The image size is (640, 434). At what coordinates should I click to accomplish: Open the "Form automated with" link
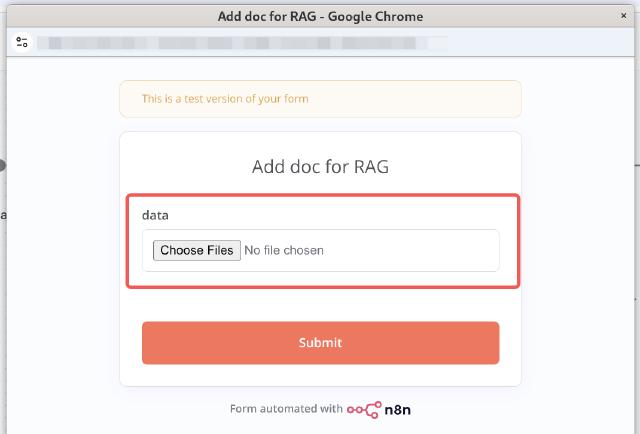click(x=285, y=409)
